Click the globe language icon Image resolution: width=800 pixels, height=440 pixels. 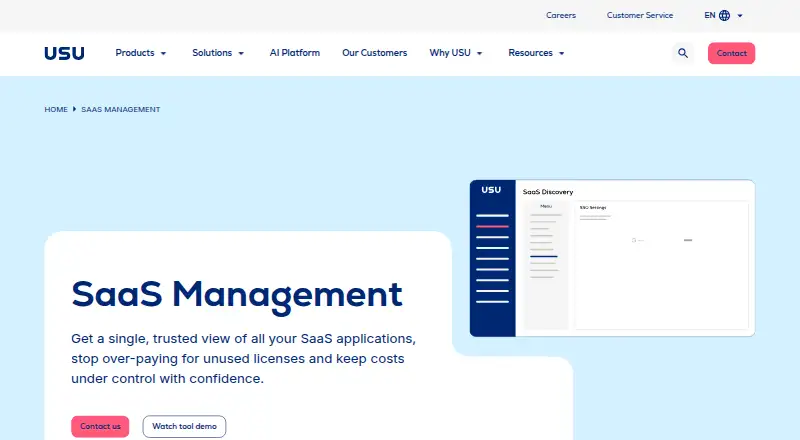coord(724,15)
